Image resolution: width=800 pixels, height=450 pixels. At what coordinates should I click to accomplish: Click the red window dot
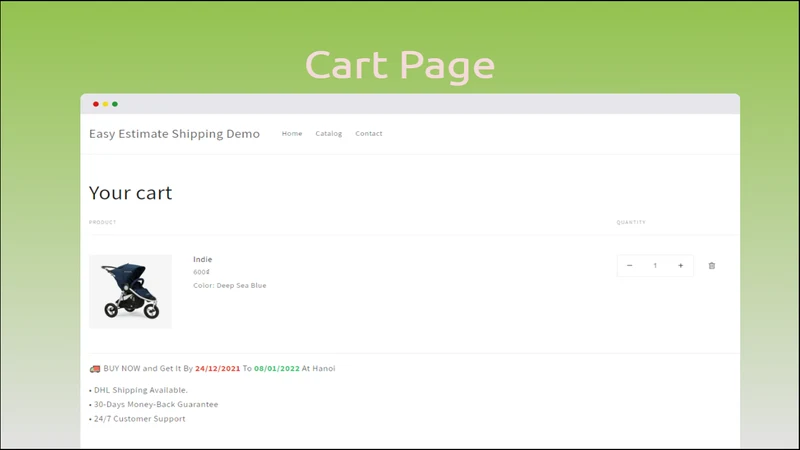[95, 104]
